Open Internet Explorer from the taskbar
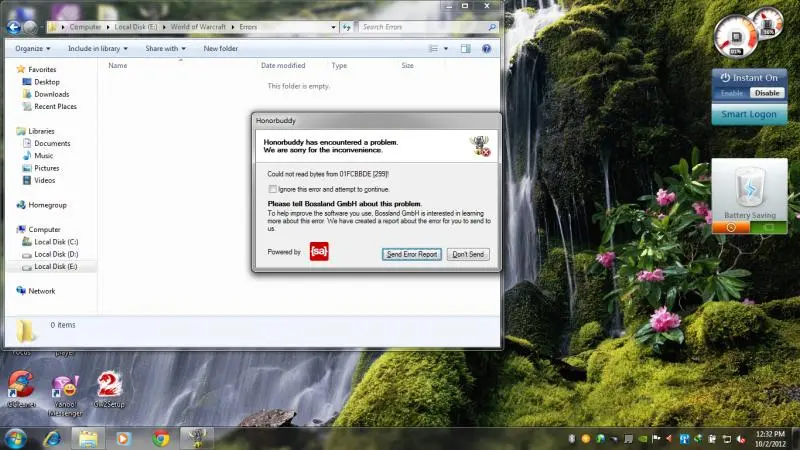Viewport: 800px width, 450px height. coord(50,438)
